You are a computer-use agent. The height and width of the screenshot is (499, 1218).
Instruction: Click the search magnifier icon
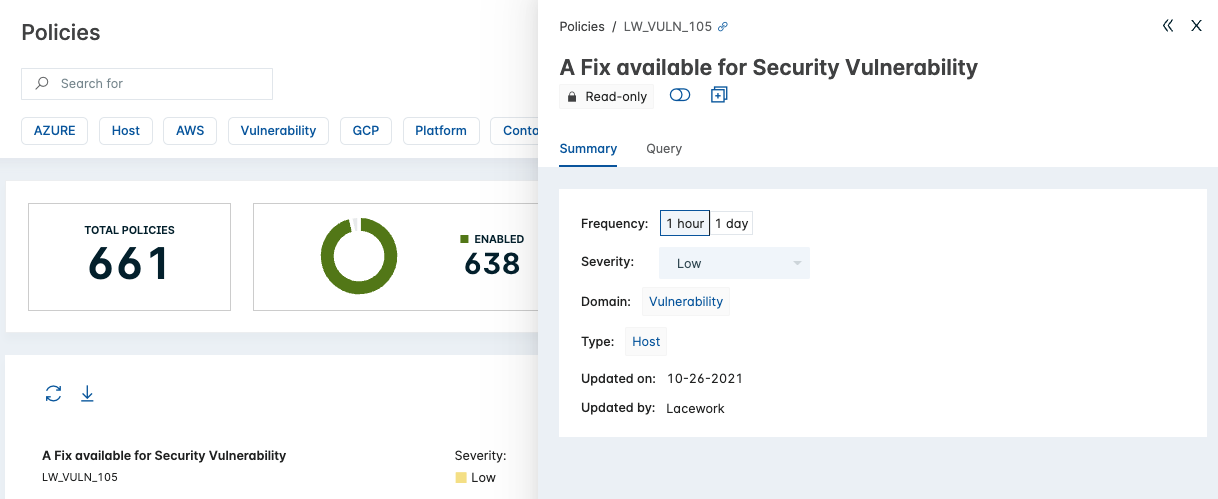42,83
